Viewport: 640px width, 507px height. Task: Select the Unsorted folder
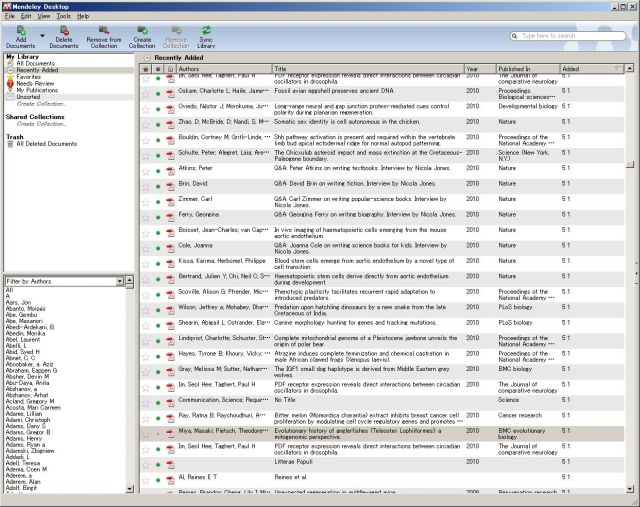pos(28,97)
